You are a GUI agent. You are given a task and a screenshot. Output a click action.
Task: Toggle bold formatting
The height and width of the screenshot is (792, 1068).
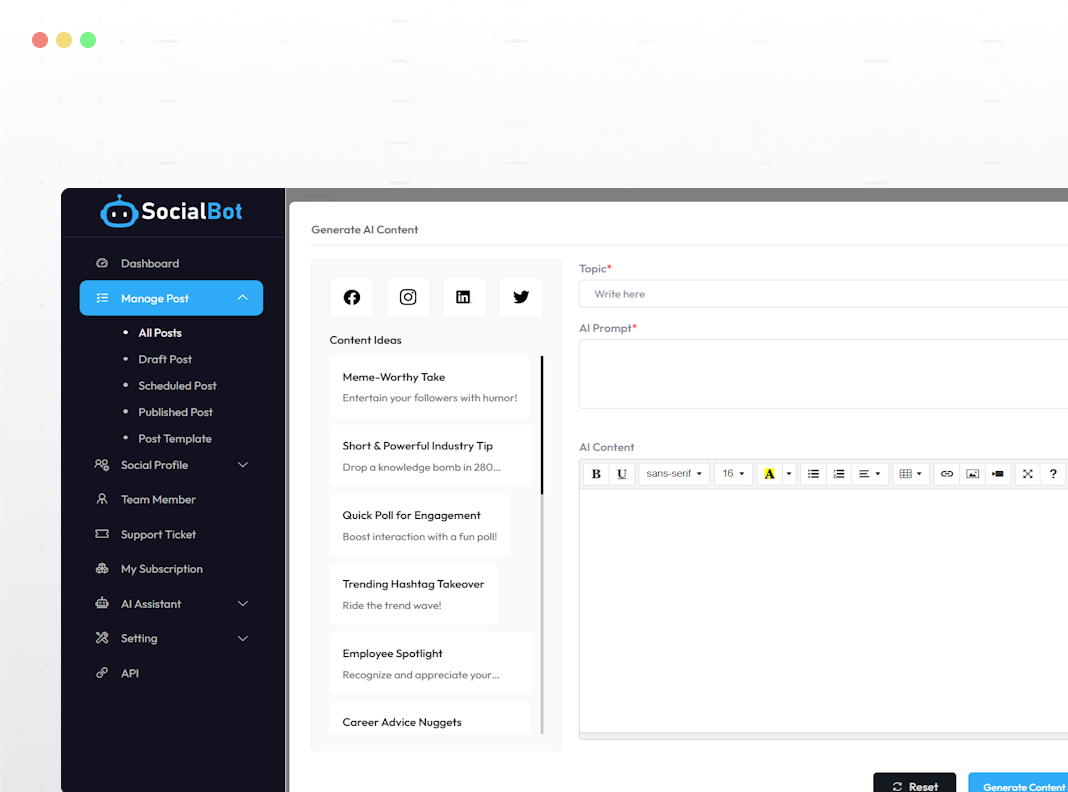click(596, 474)
